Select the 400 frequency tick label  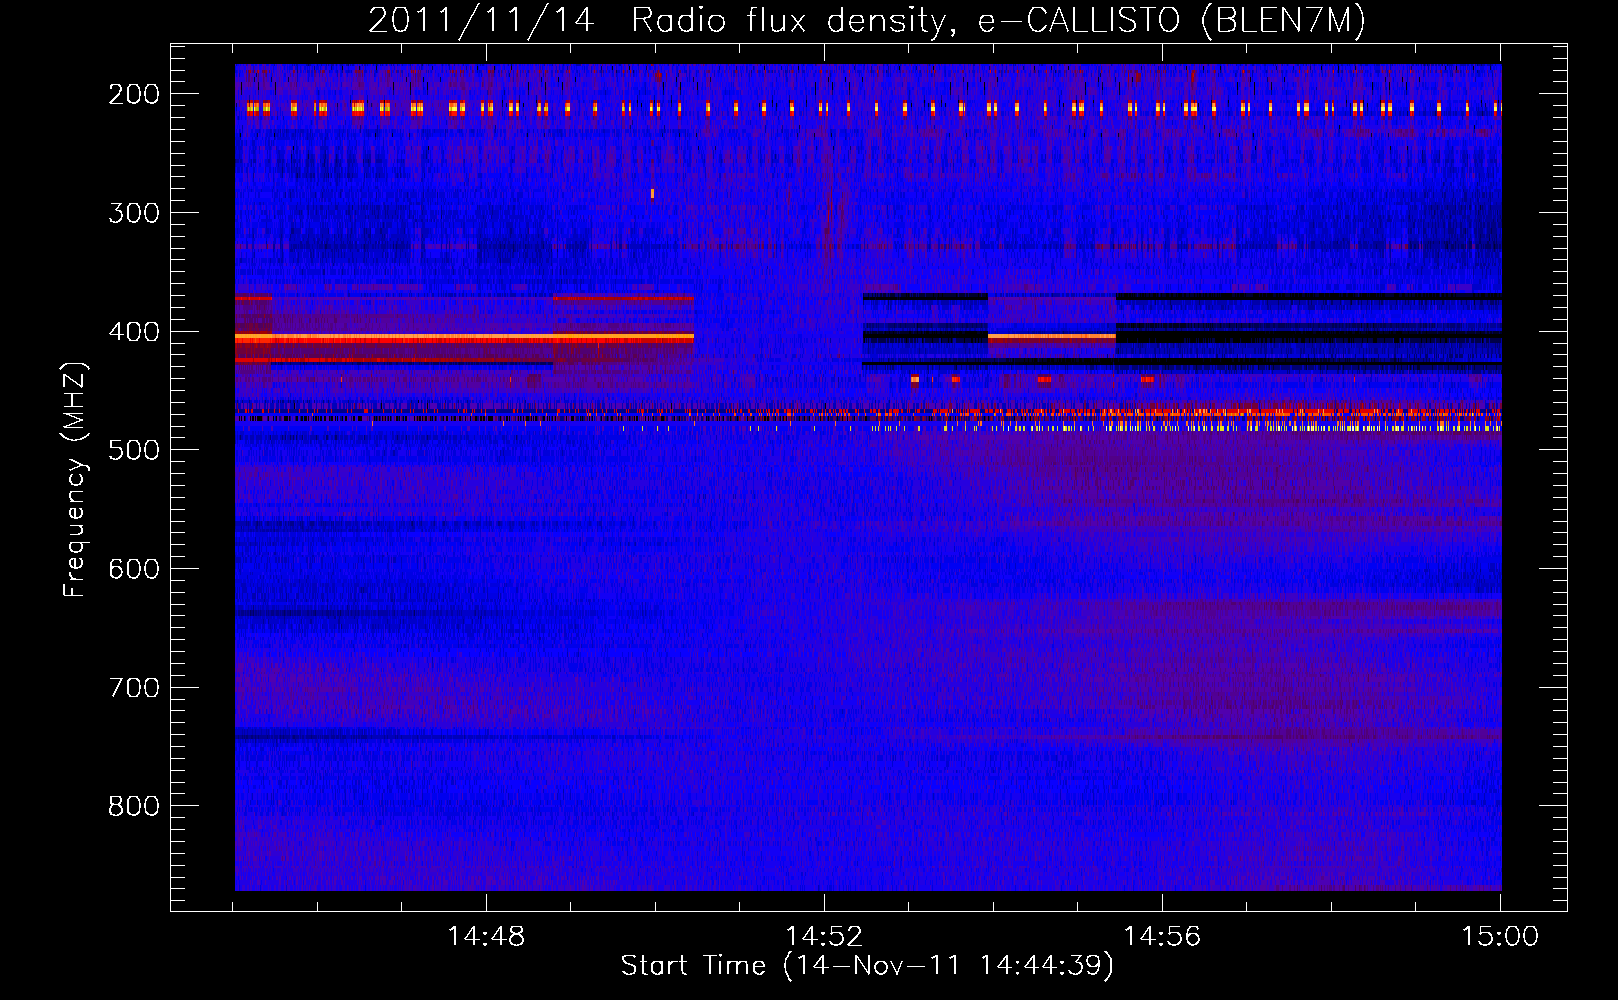point(134,332)
